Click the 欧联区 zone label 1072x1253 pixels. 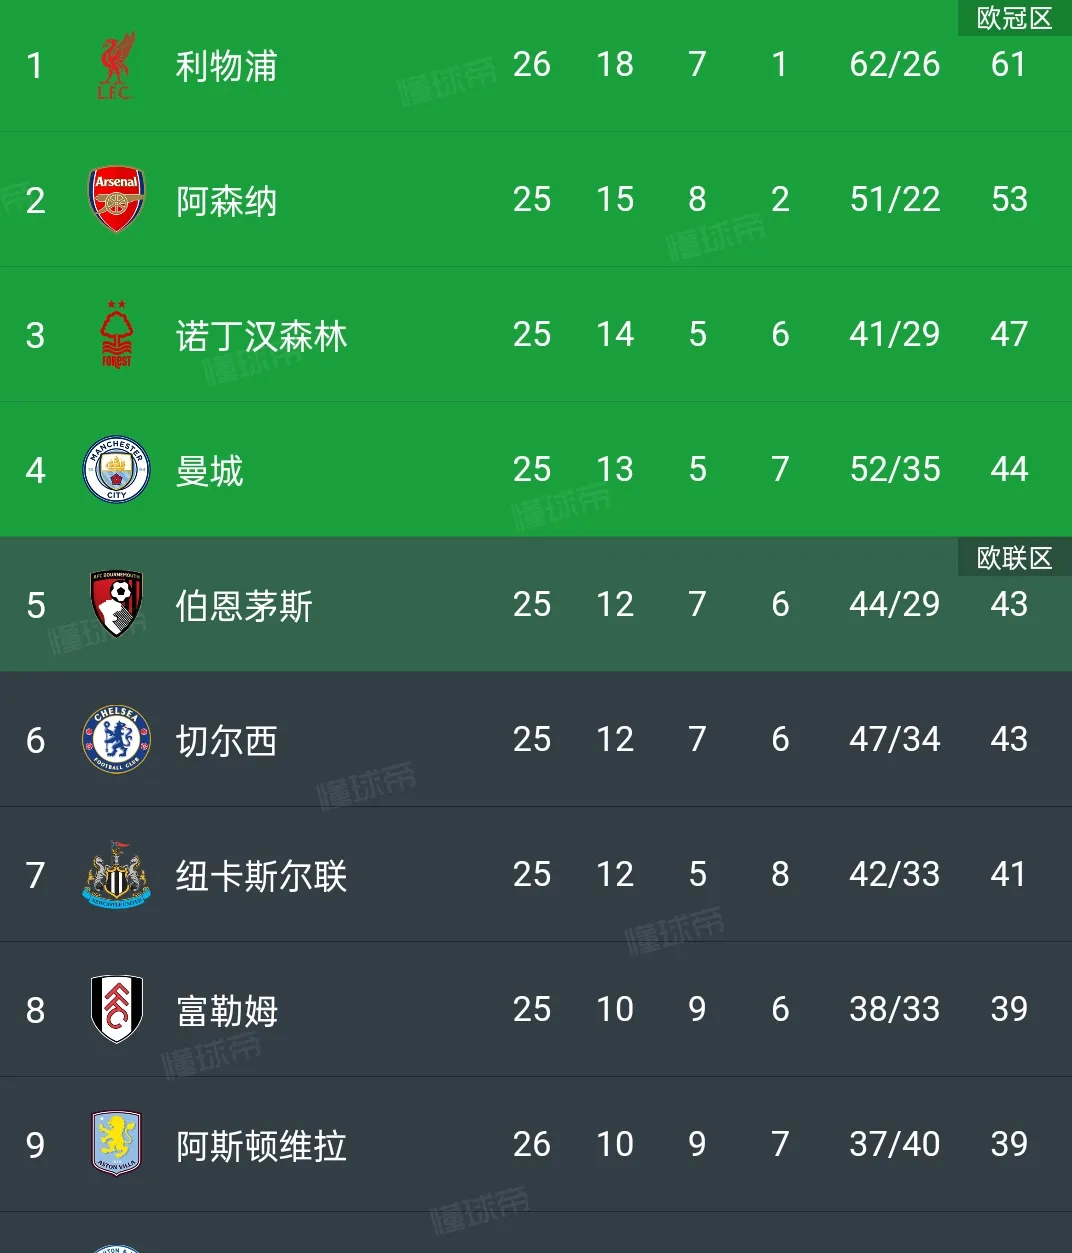(1014, 557)
